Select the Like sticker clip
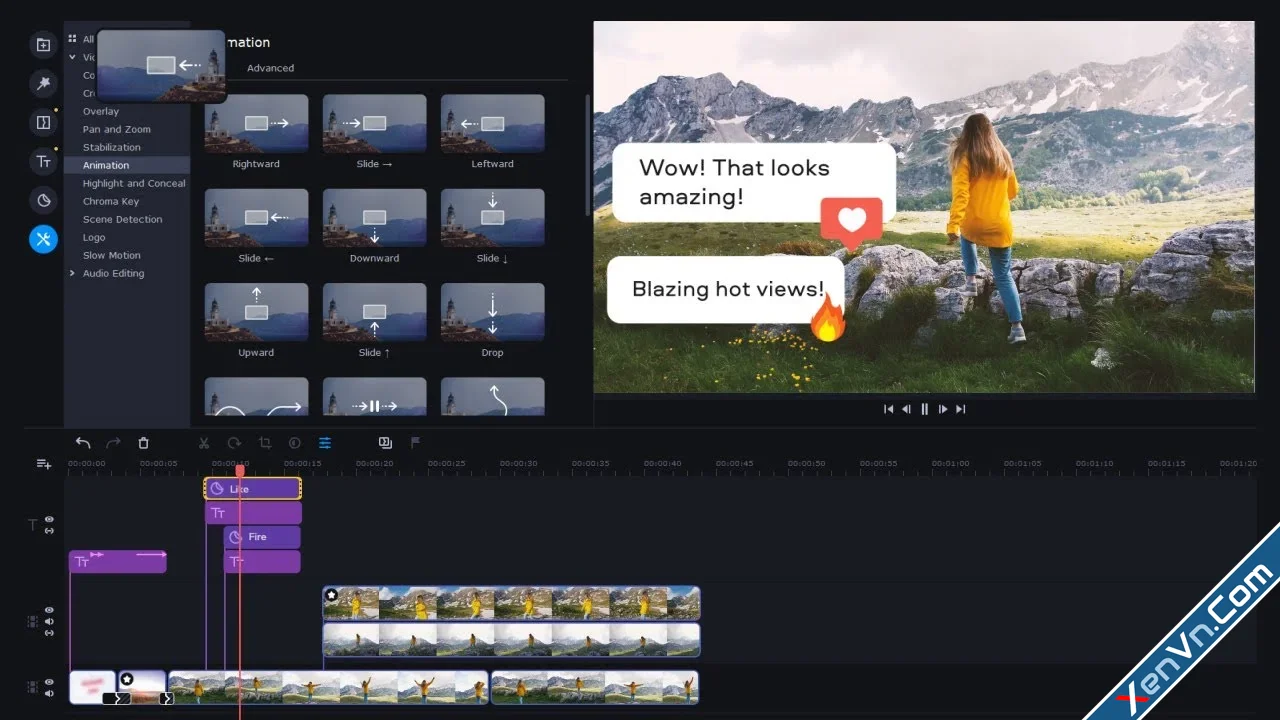The width and height of the screenshot is (1280, 720). [x=252, y=489]
